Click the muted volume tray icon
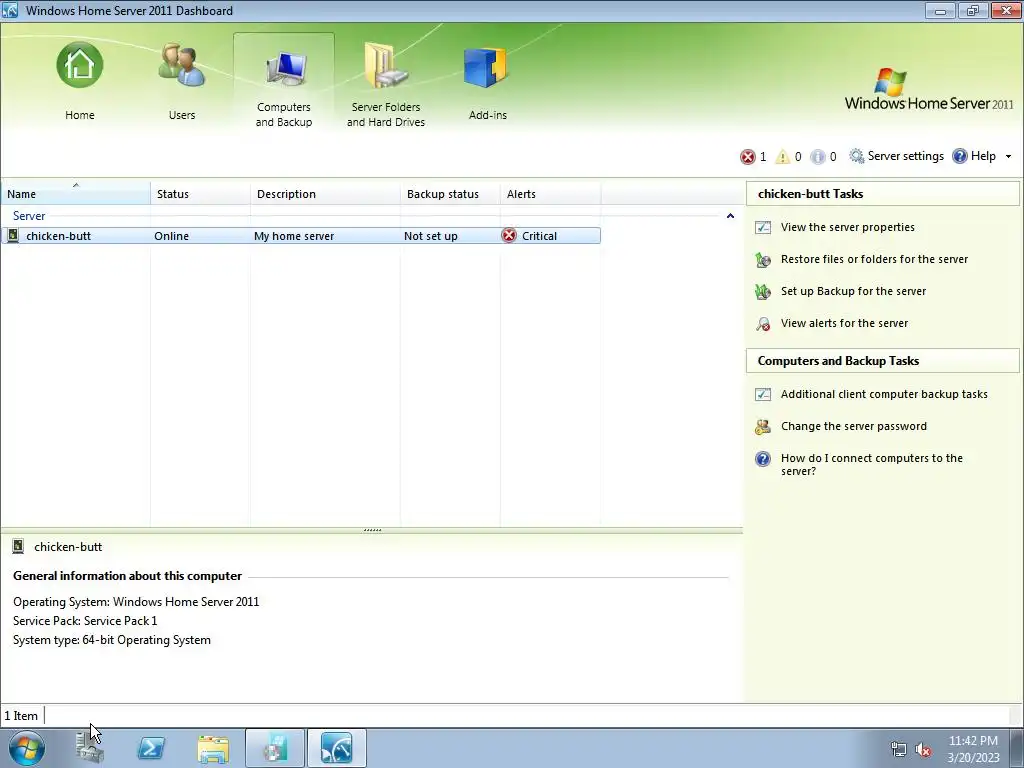Screen dimensions: 1024x768 coord(923,750)
